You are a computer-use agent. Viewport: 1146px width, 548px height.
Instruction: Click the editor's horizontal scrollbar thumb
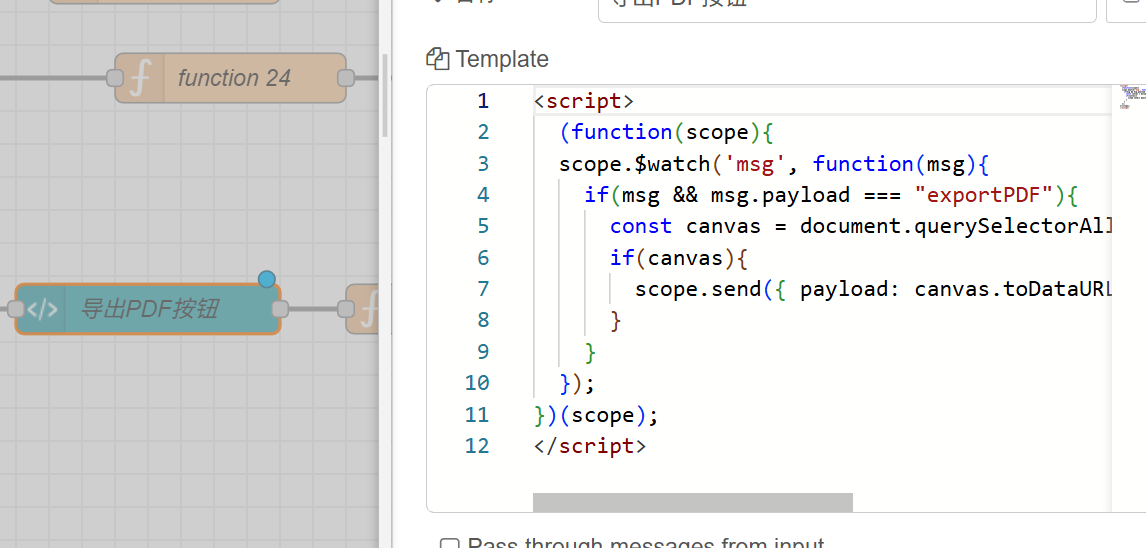tap(692, 502)
